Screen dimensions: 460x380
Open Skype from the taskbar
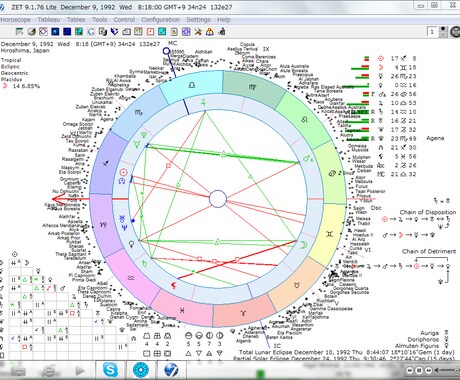click(110, 370)
